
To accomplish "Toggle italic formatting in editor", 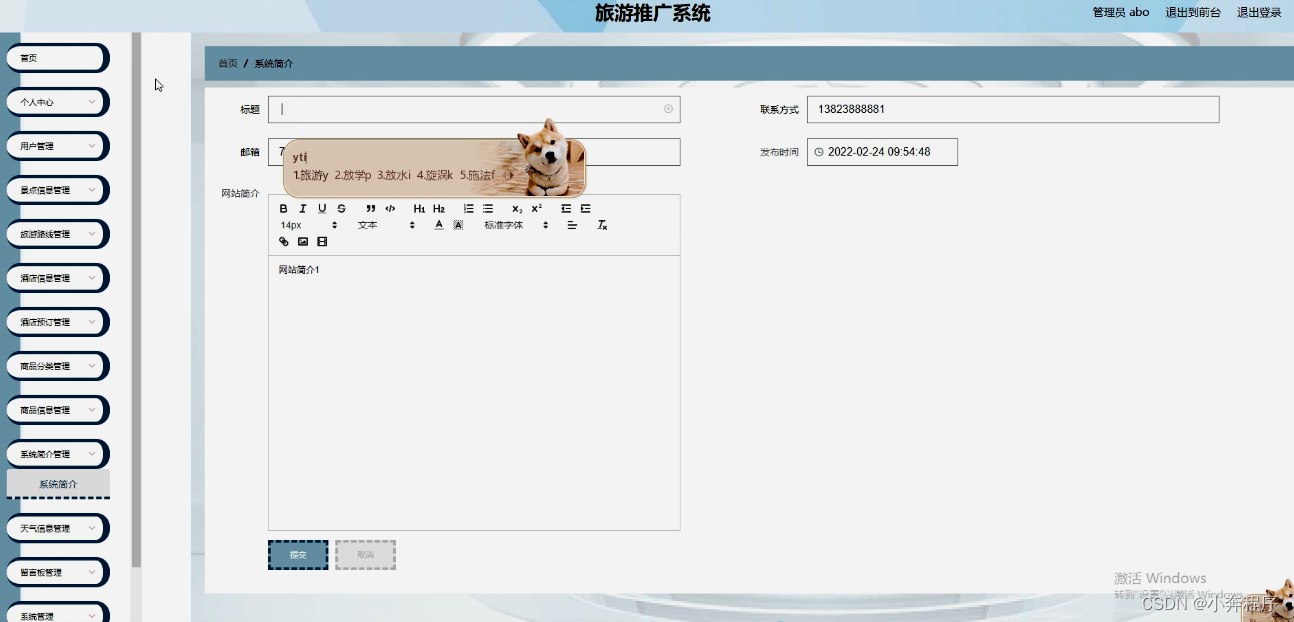I will click(x=303, y=209).
